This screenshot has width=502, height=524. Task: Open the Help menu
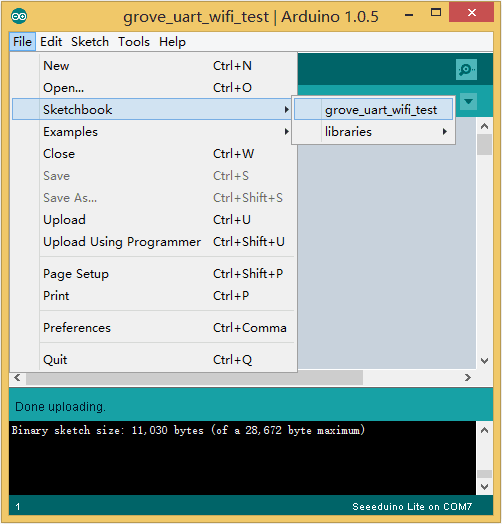(172, 42)
